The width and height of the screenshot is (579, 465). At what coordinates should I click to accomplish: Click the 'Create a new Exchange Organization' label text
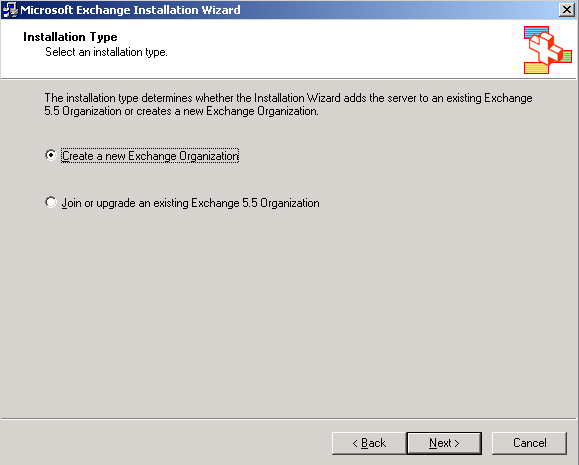pyautogui.click(x=150, y=156)
